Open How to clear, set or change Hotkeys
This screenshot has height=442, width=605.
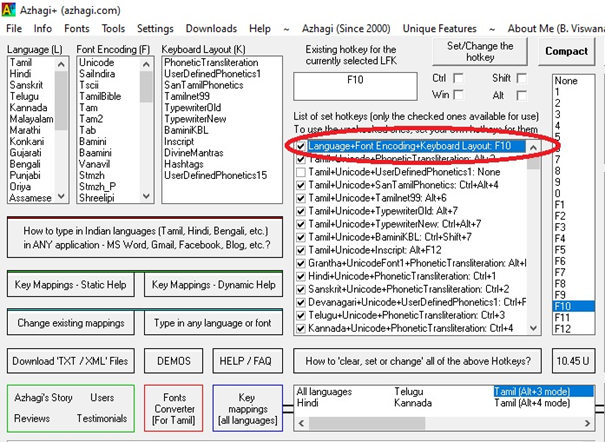click(417, 361)
